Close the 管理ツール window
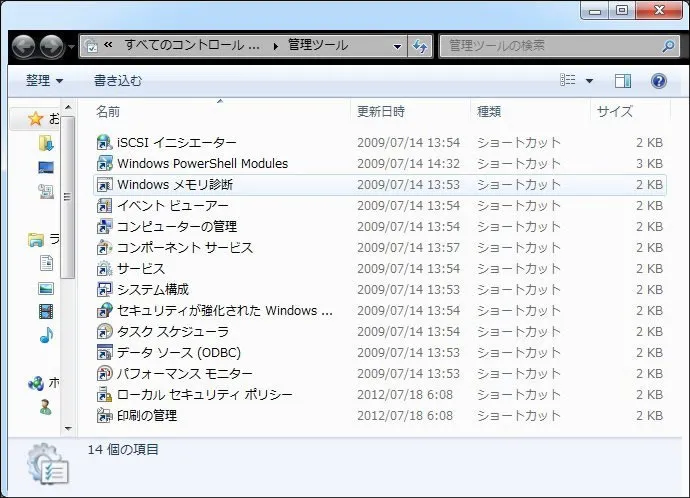The height and width of the screenshot is (498, 690). point(659,11)
